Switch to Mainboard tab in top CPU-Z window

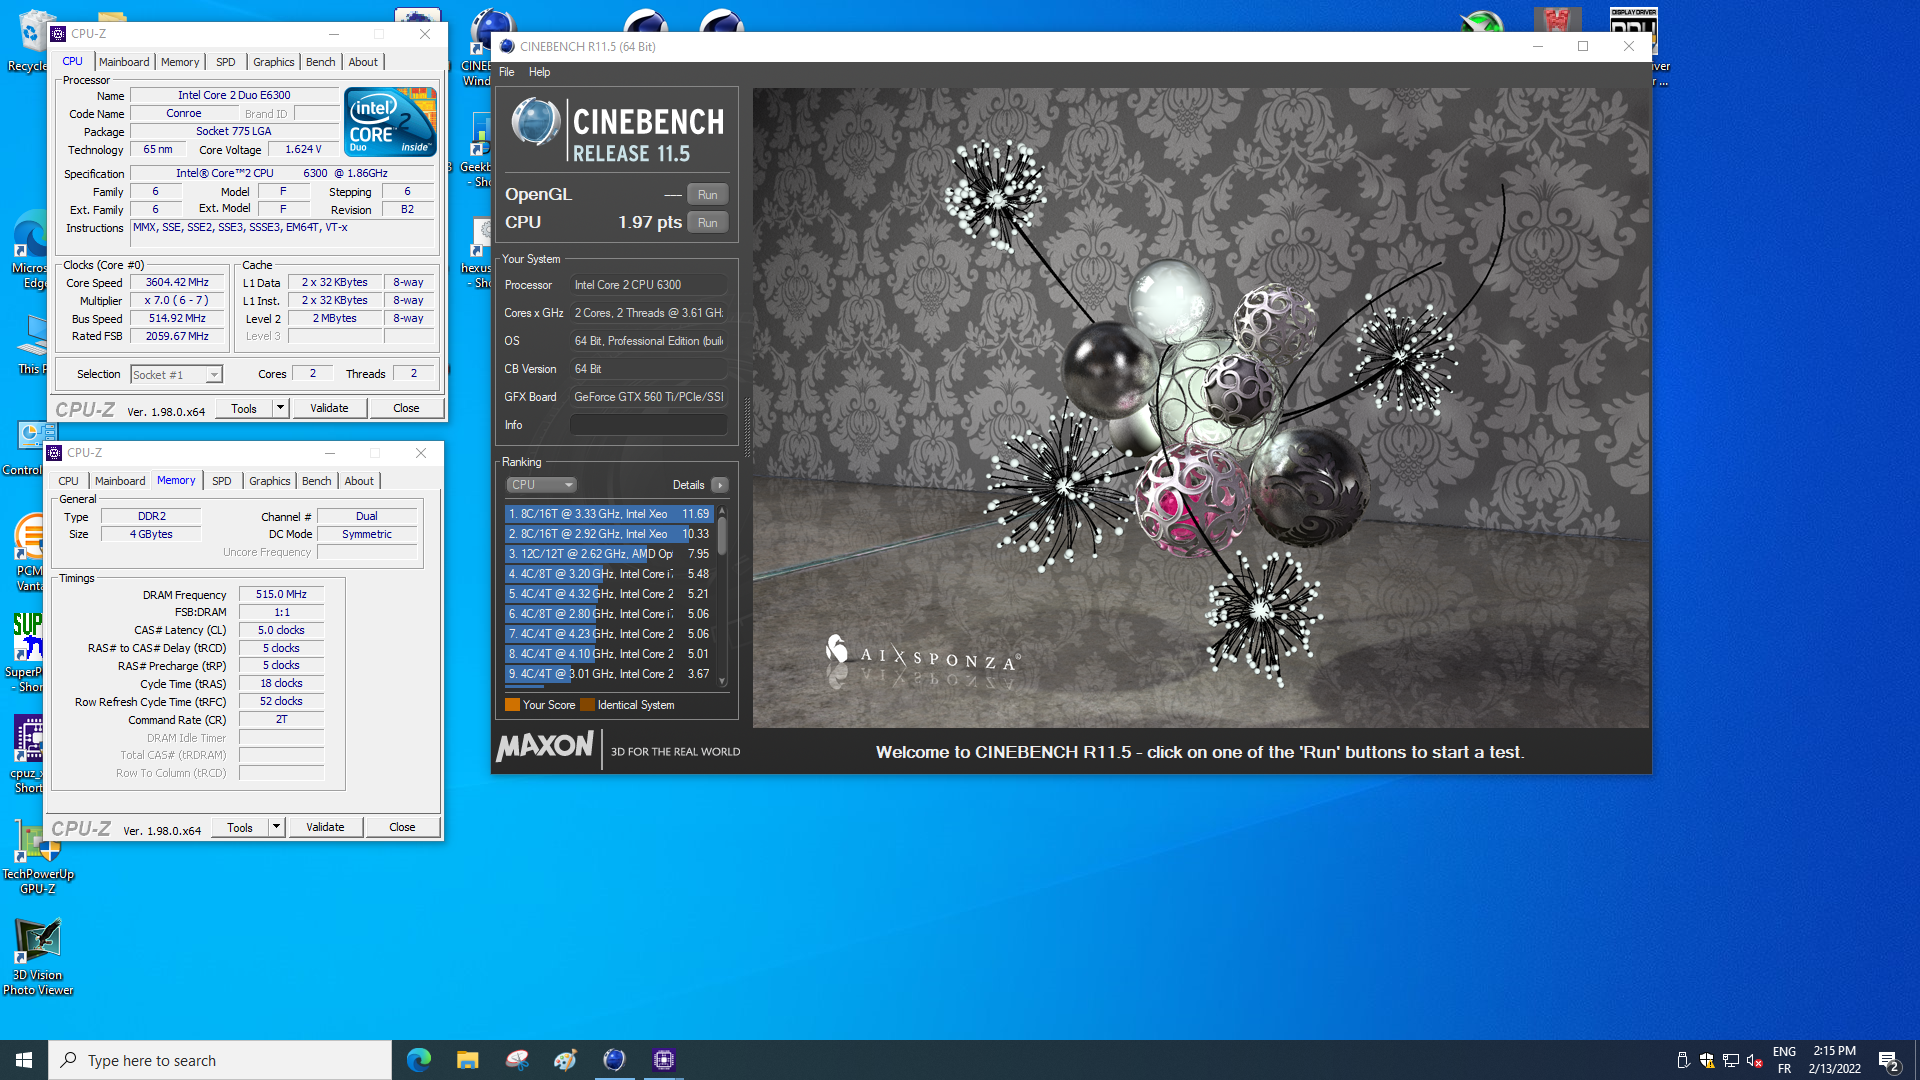(x=124, y=62)
